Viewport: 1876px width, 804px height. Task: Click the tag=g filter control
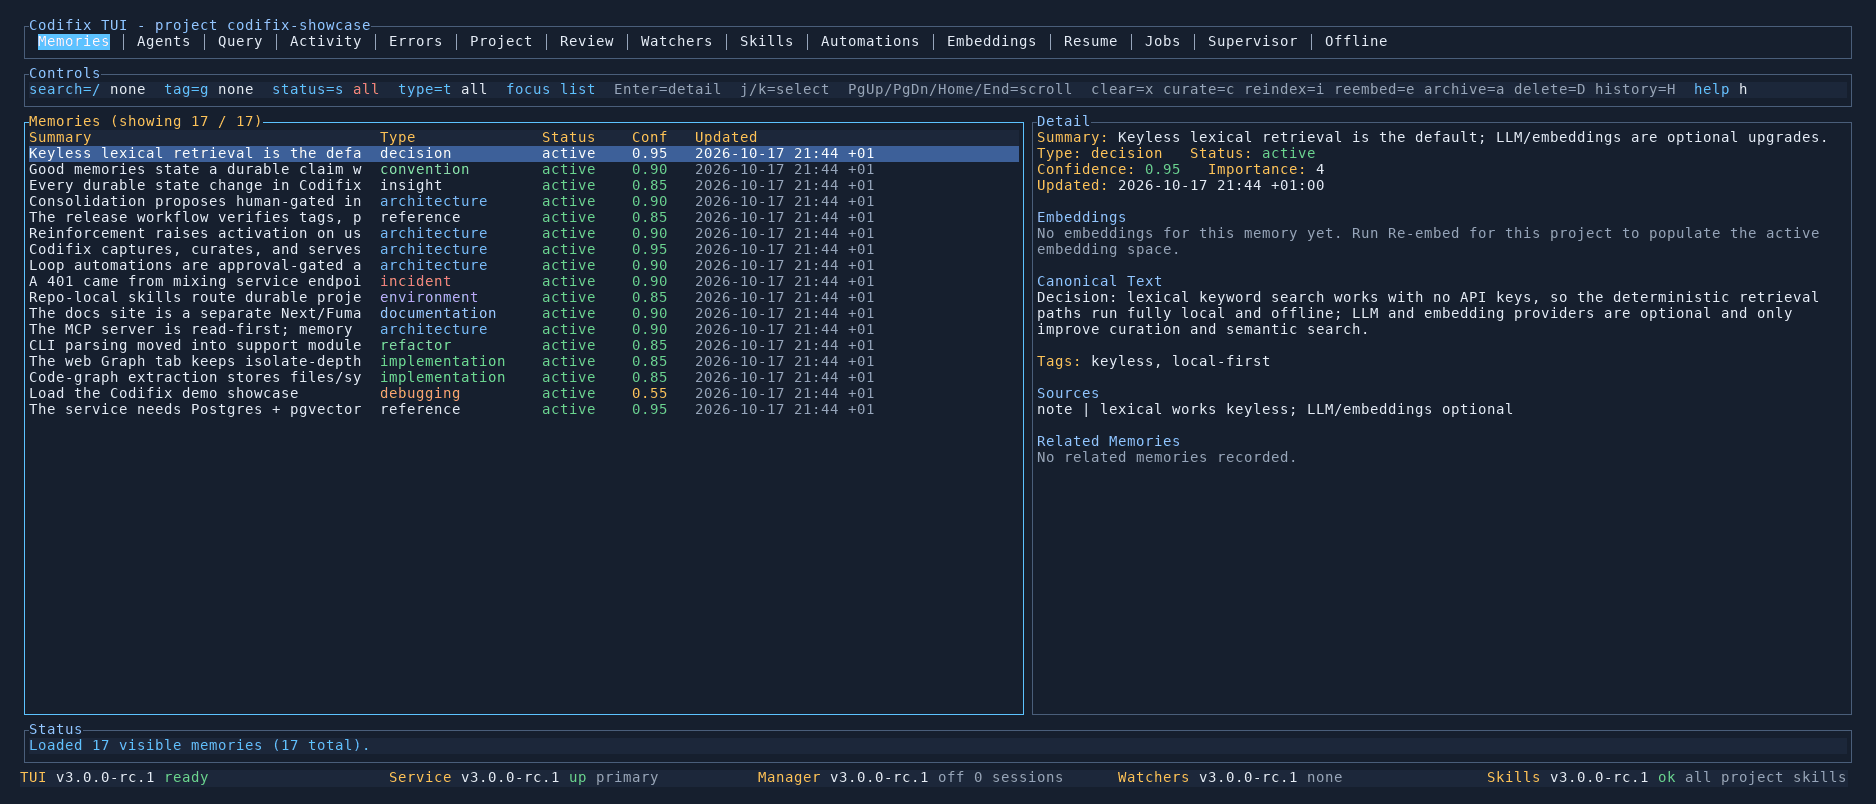tap(209, 90)
